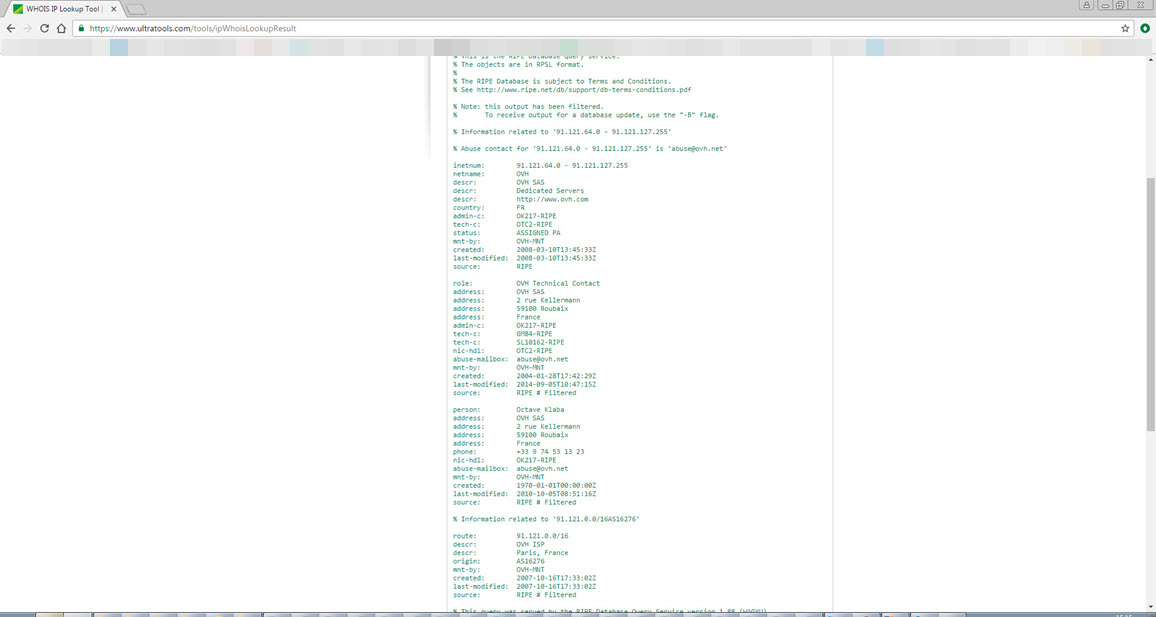The image size is (1156, 617).
Task: Click the '91.121.0.0/16AS16276' information line
Action: (546, 520)
